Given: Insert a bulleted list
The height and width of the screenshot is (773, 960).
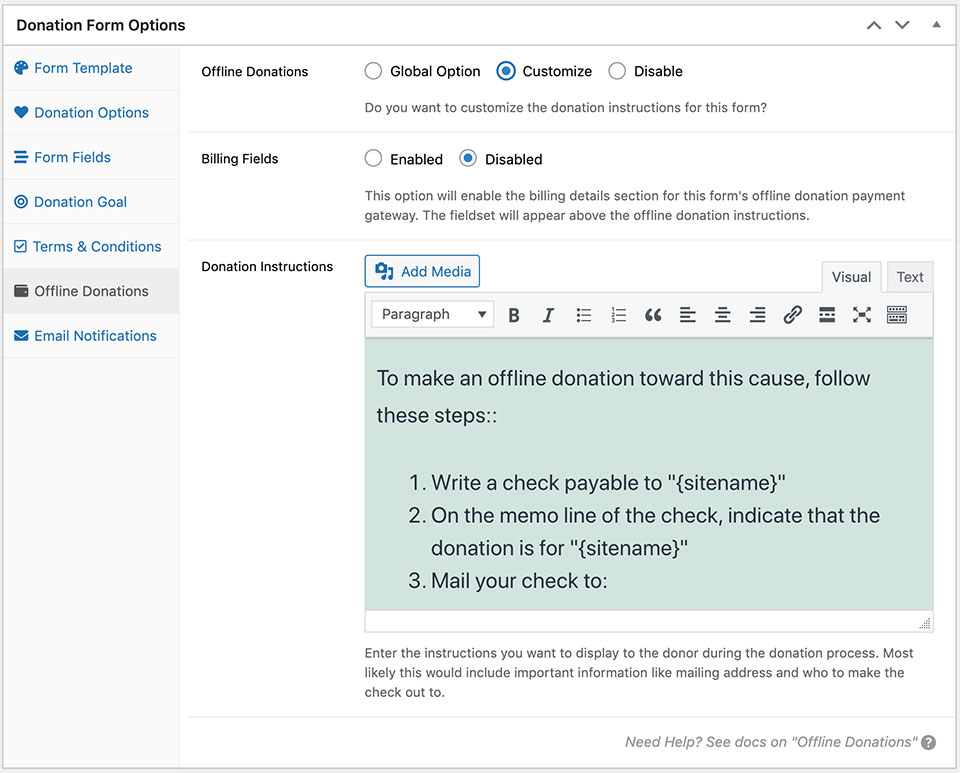Looking at the screenshot, I should pos(583,315).
